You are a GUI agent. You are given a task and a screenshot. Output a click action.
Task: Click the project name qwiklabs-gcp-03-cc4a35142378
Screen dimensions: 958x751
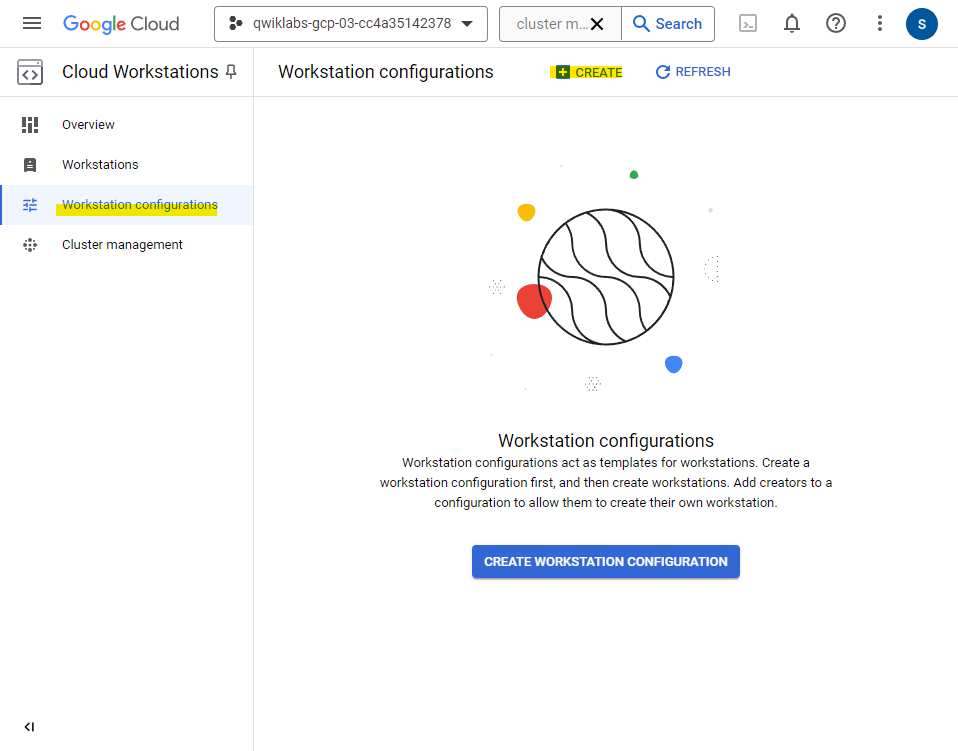[x=352, y=23]
